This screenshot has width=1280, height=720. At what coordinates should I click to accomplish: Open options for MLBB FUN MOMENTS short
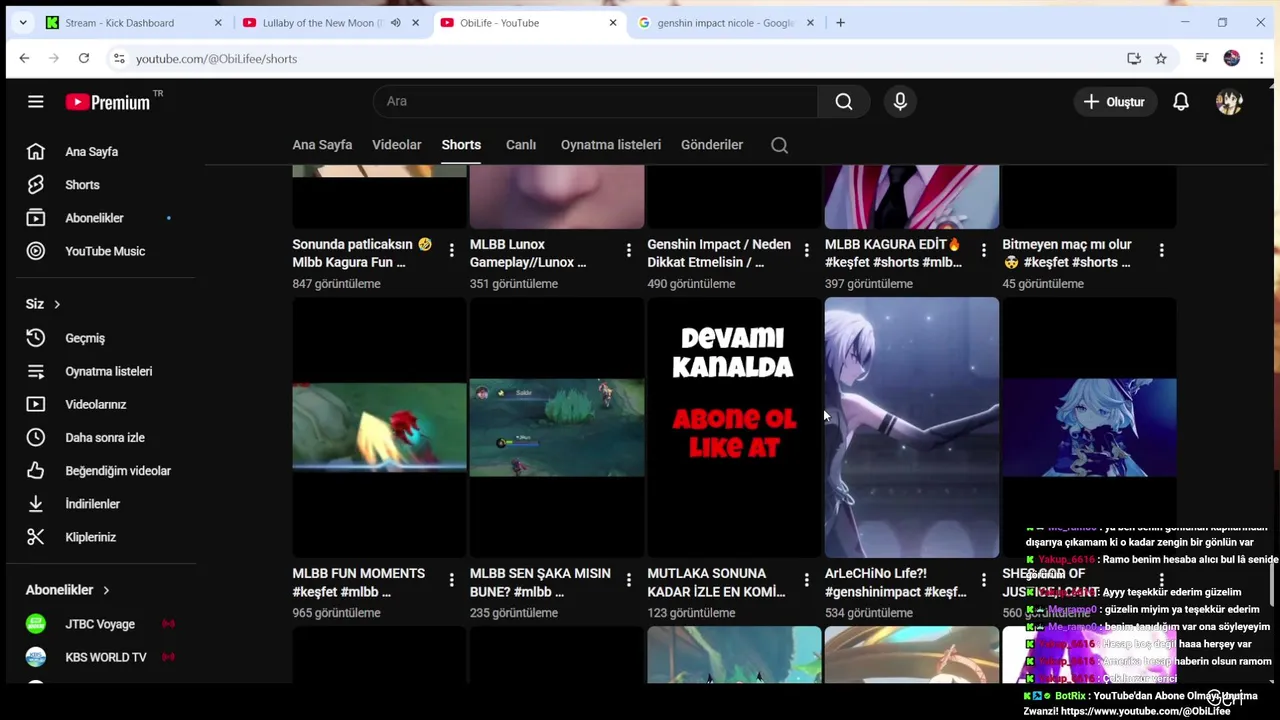click(x=451, y=579)
